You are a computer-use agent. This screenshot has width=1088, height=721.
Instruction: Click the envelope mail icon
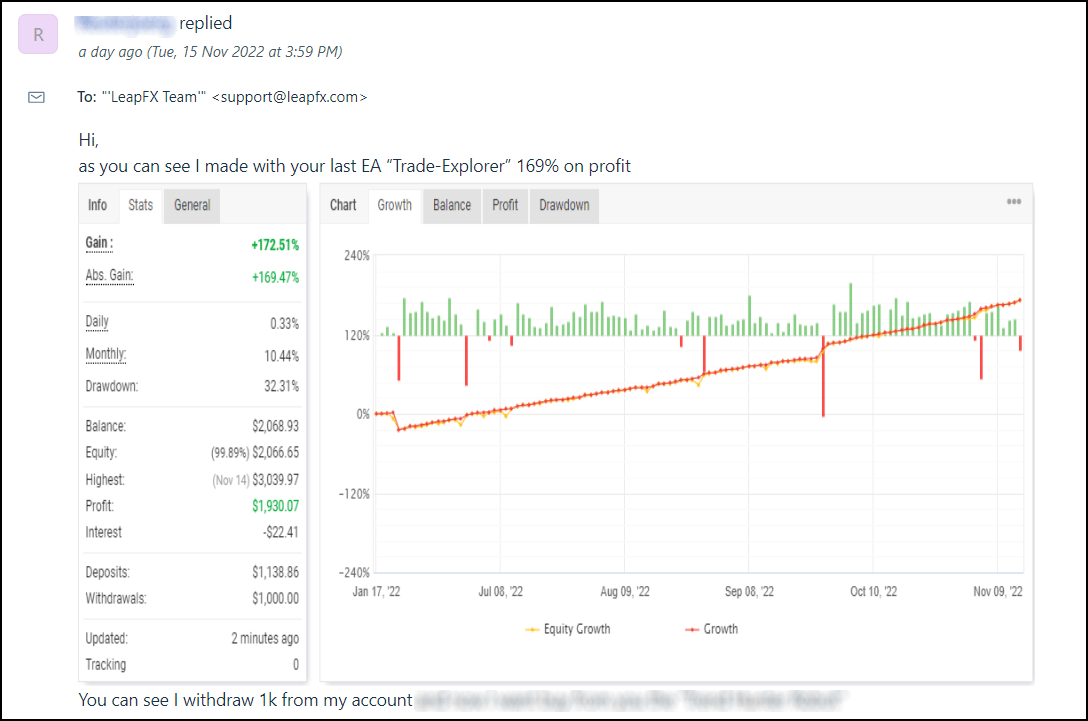point(36,97)
